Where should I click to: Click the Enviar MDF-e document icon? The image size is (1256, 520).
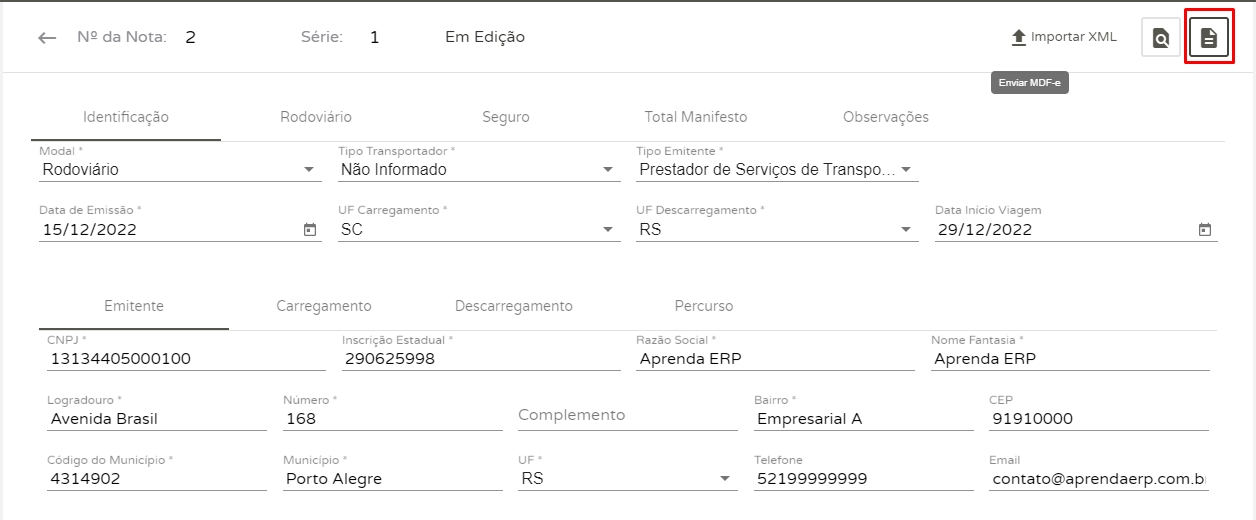(1208, 39)
